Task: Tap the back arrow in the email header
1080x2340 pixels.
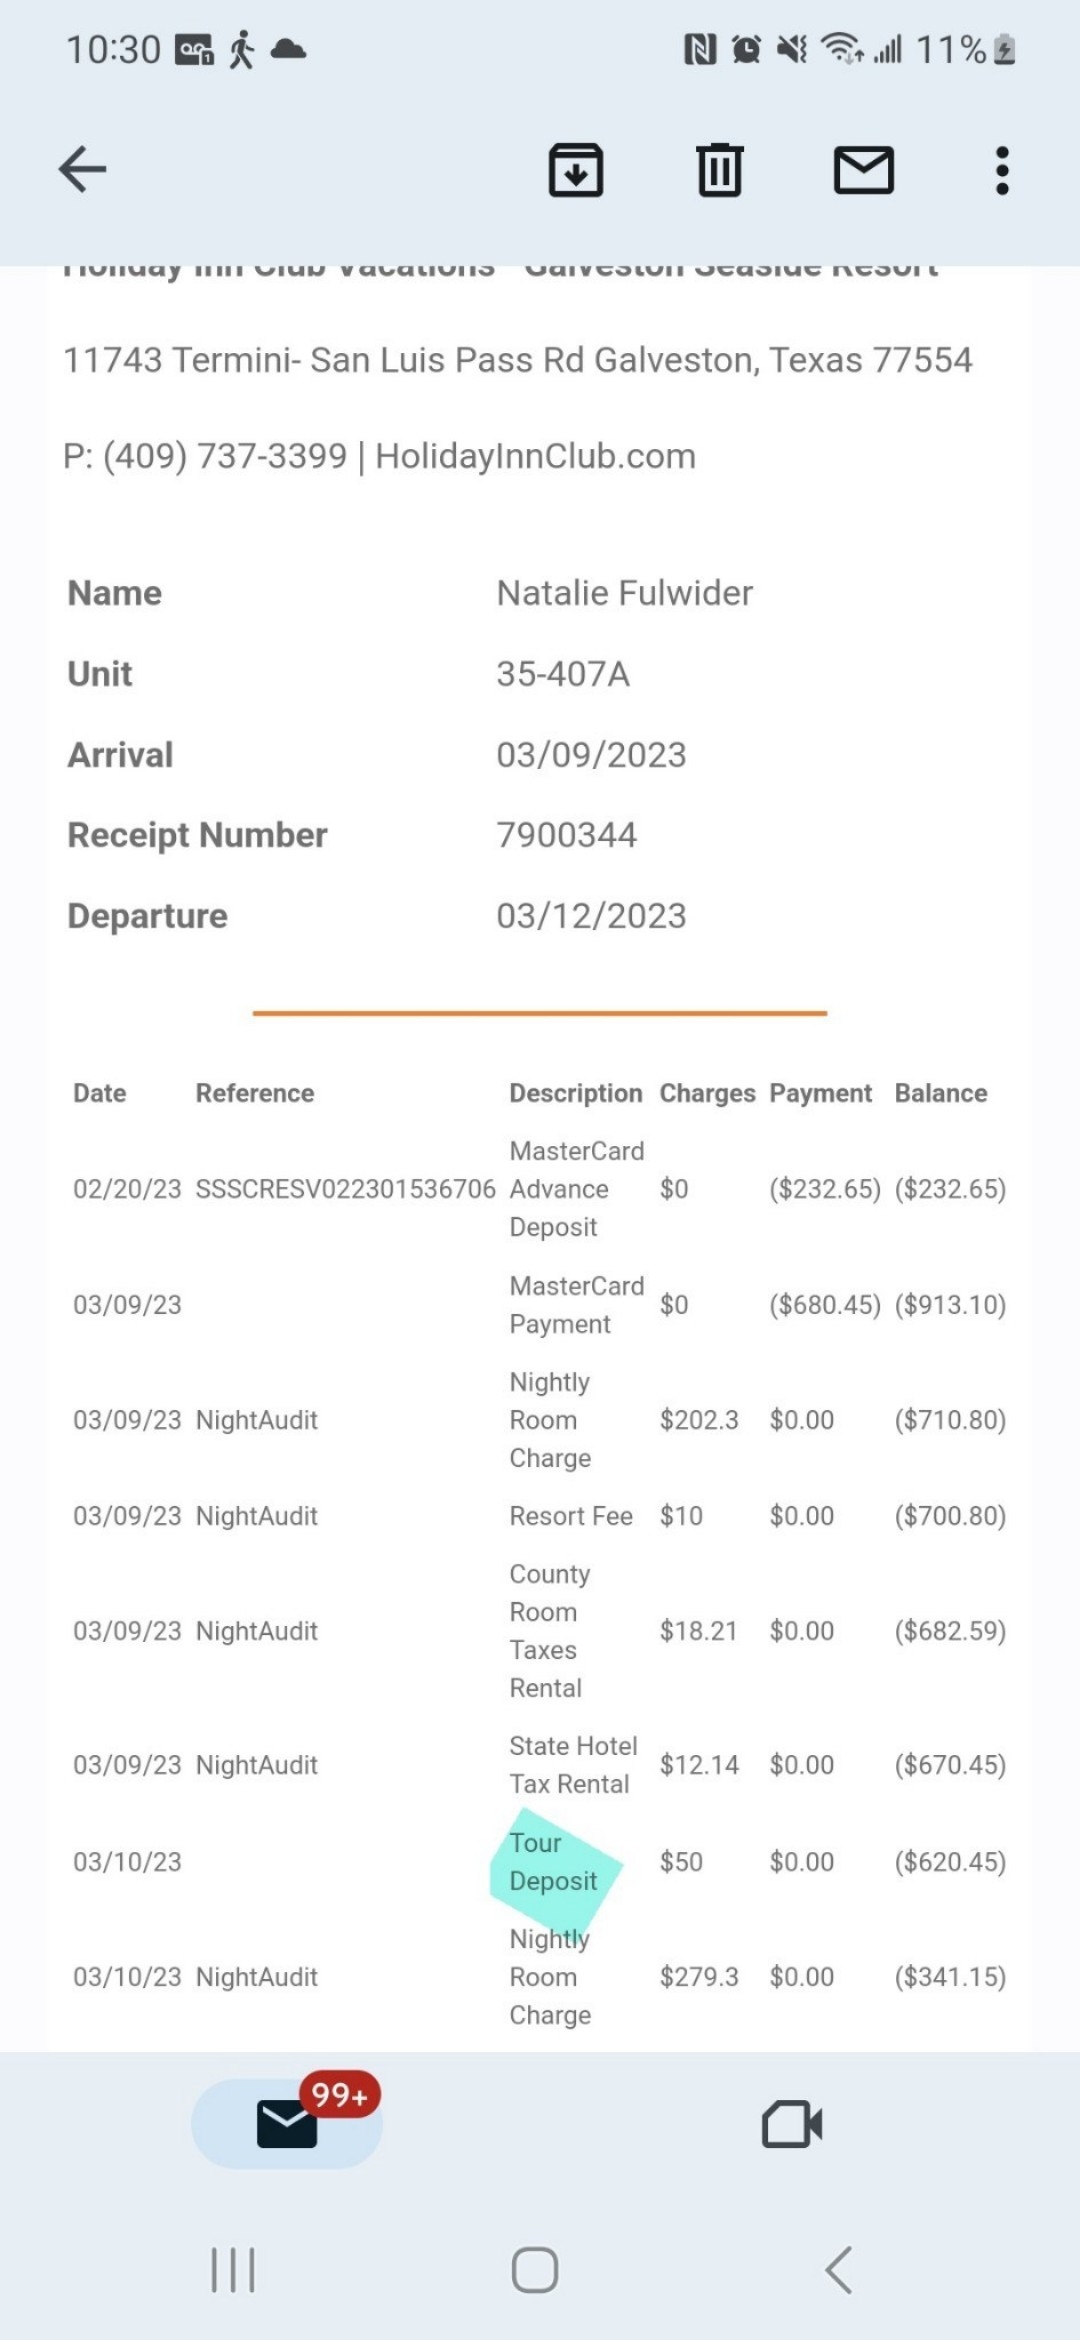Action: coord(82,169)
